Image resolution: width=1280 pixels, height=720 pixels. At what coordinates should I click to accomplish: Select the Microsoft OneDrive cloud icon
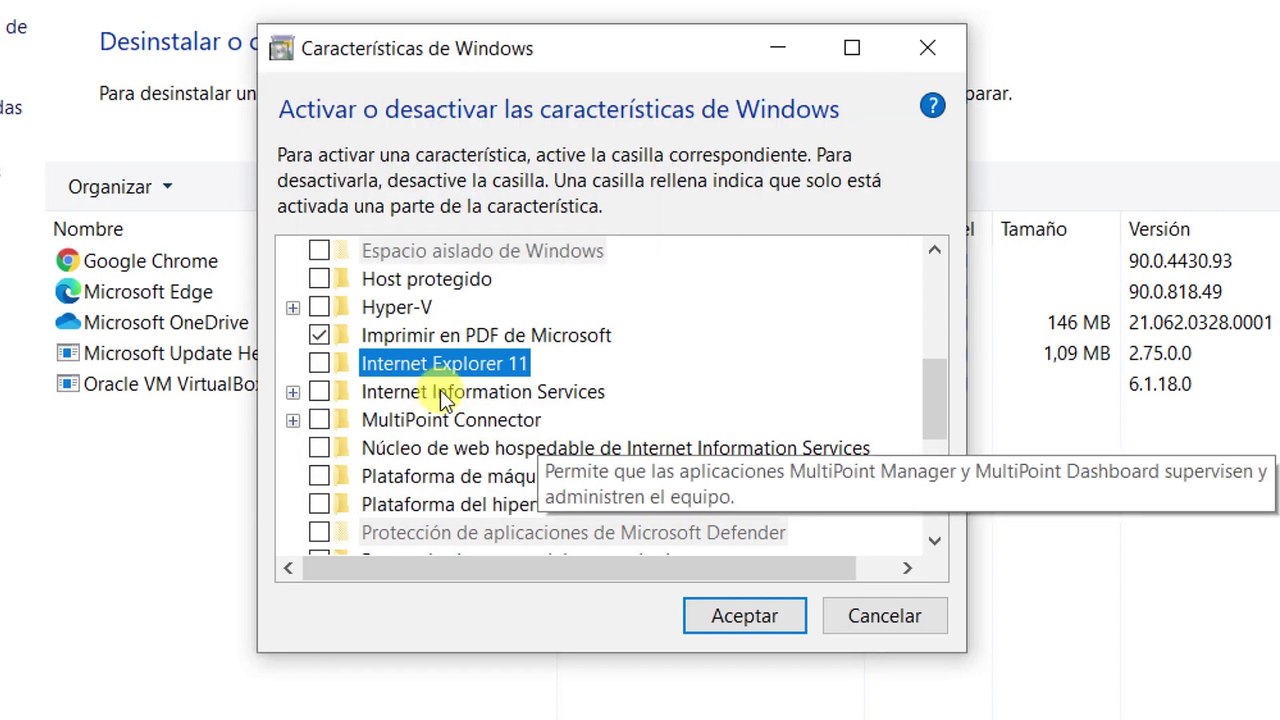point(67,322)
